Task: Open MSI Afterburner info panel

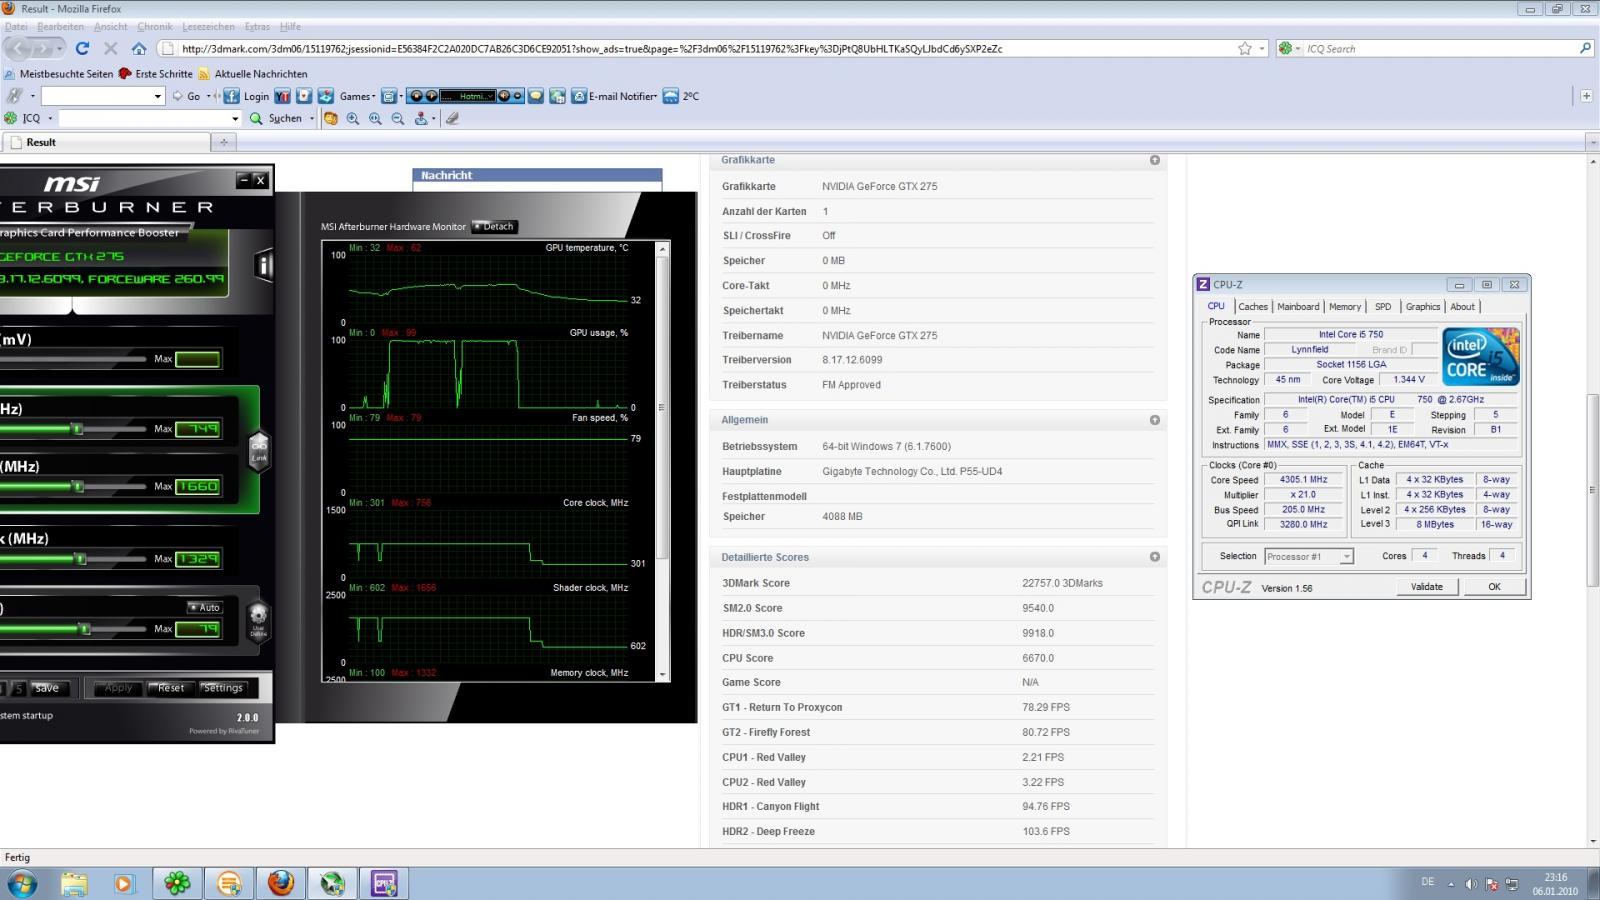Action: coord(263,265)
